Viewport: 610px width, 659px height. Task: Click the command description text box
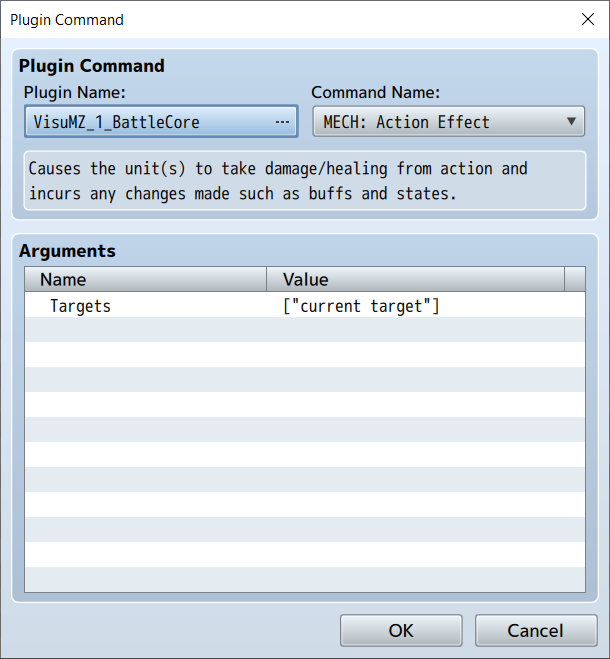coord(304,181)
